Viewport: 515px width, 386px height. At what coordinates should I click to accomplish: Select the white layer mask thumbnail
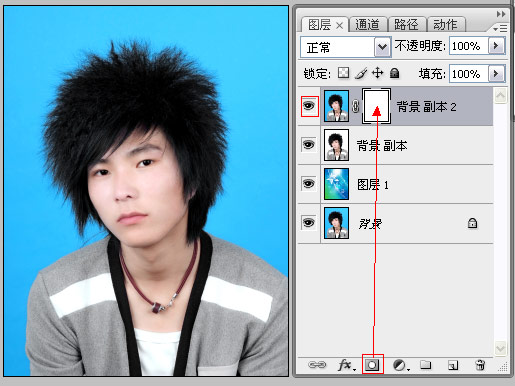[376, 106]
